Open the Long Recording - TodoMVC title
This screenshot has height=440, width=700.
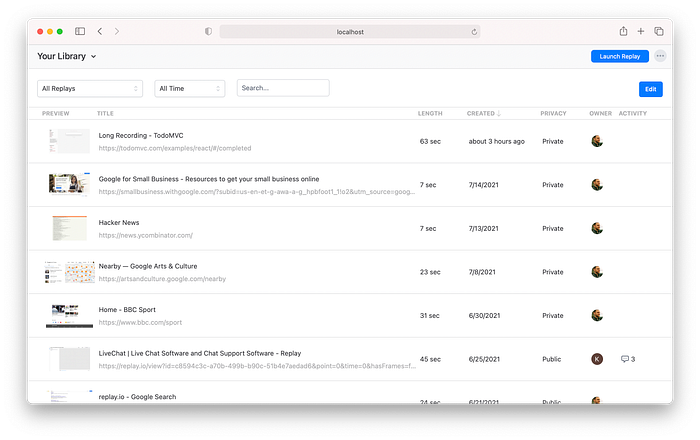pos(141,135)
